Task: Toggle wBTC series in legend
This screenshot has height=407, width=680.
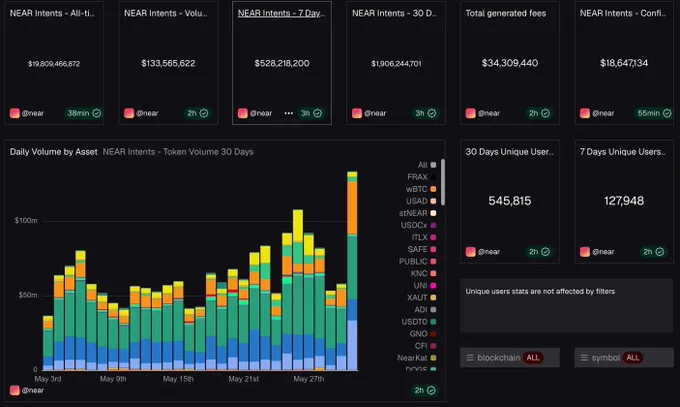Action: coord(421,189)
